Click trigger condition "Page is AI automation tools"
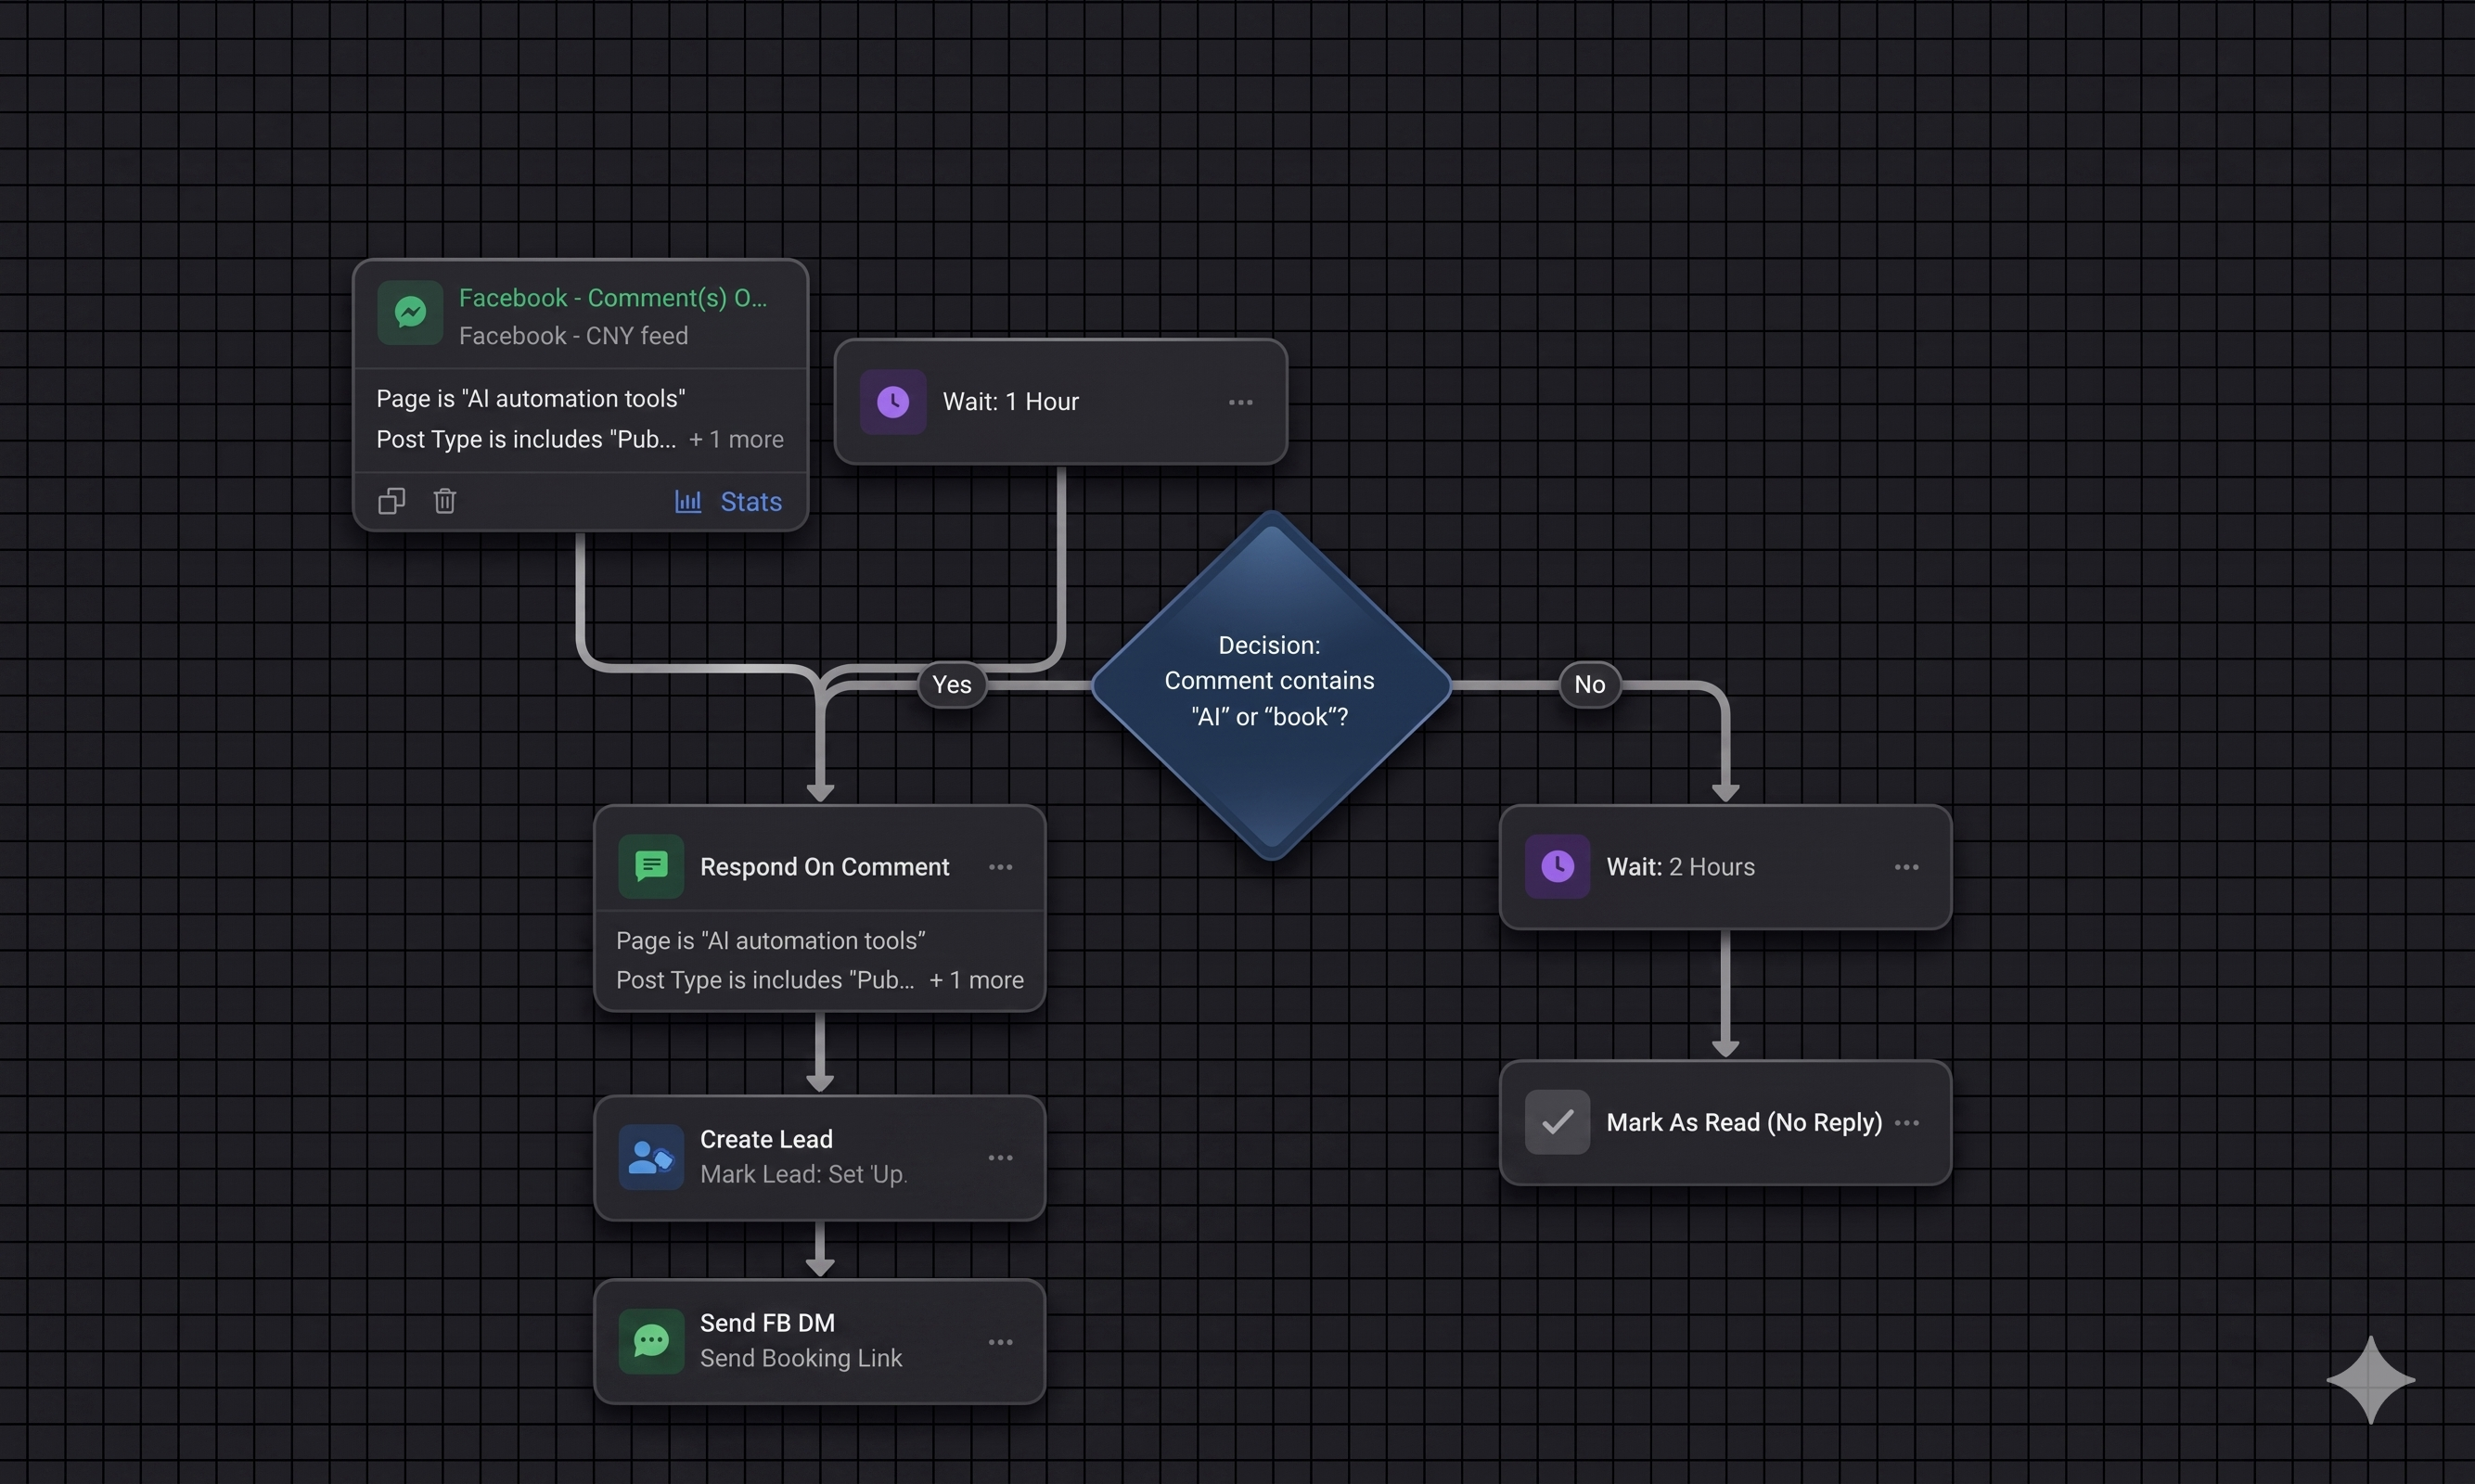Screen dimensions: 2475x1484 click(531, 399)
